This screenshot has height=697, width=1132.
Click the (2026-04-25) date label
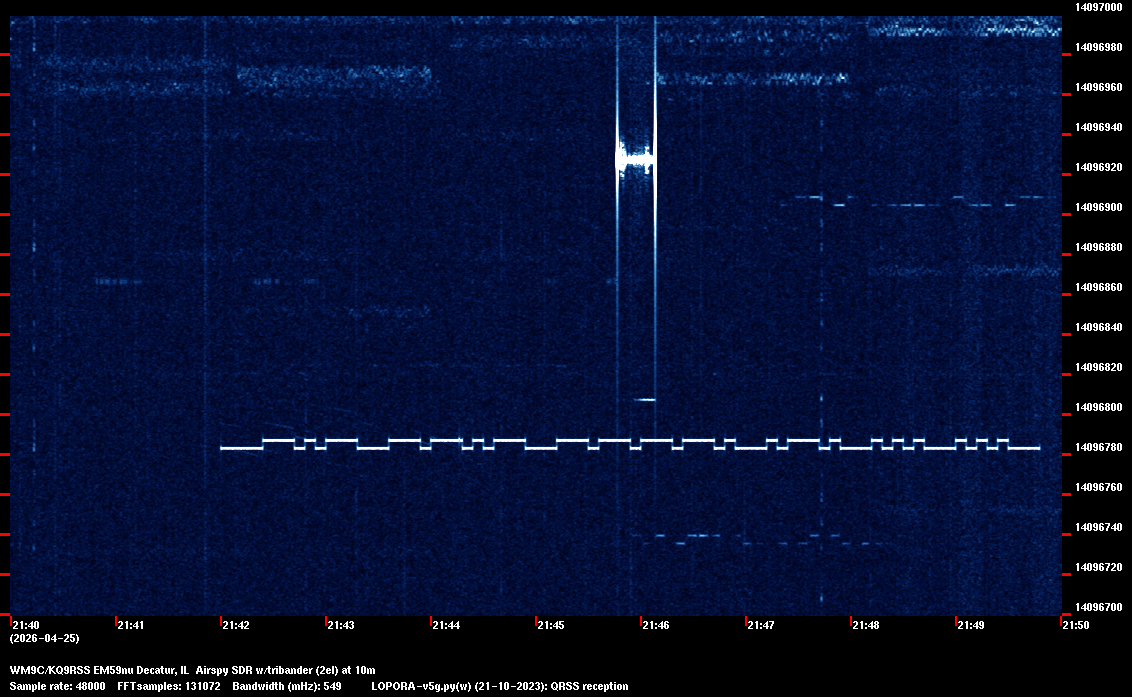point(44,638)
